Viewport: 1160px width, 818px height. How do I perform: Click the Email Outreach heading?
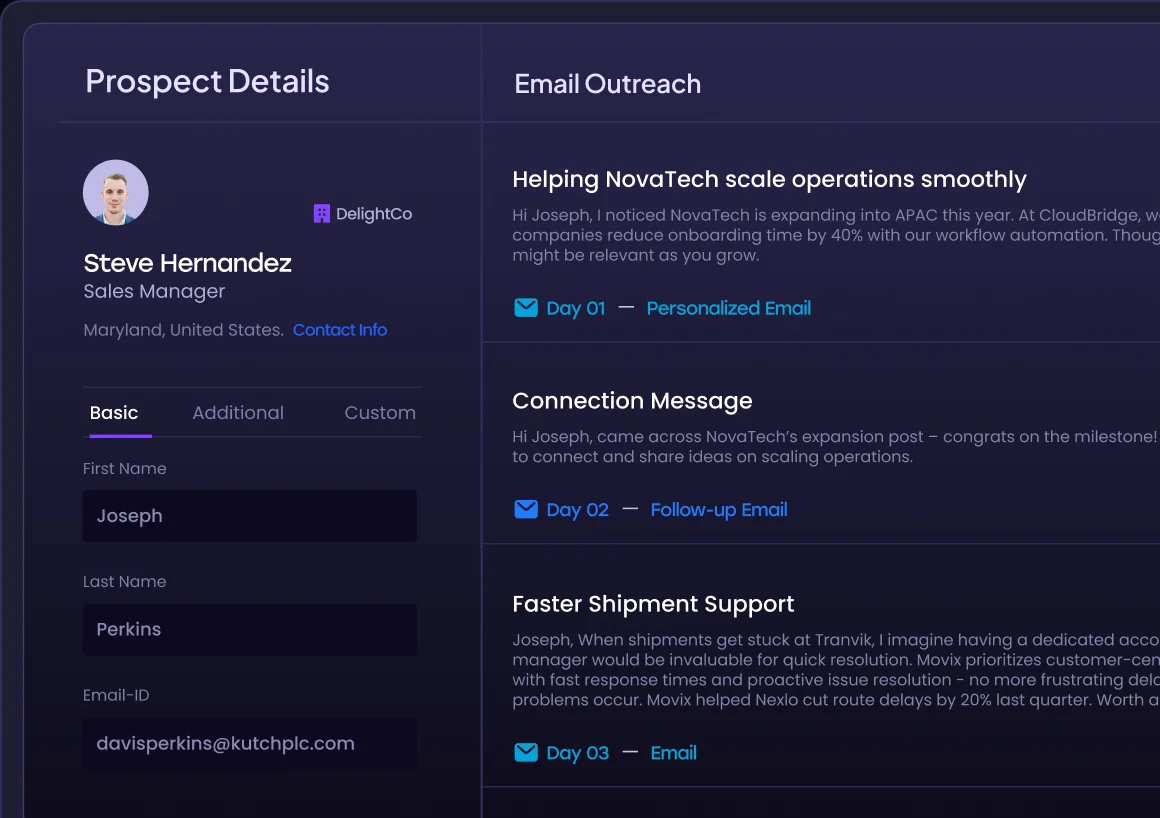pyautogui.click(x=607, y=84)
